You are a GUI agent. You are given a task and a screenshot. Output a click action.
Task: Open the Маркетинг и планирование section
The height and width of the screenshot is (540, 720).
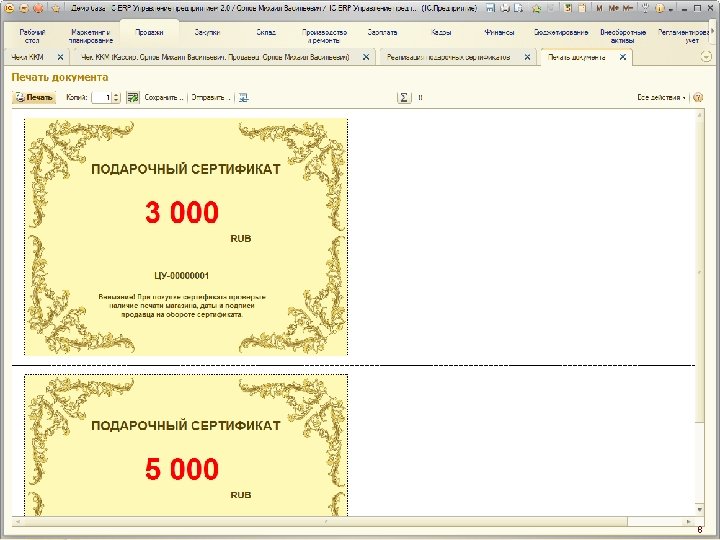[90, 36]
